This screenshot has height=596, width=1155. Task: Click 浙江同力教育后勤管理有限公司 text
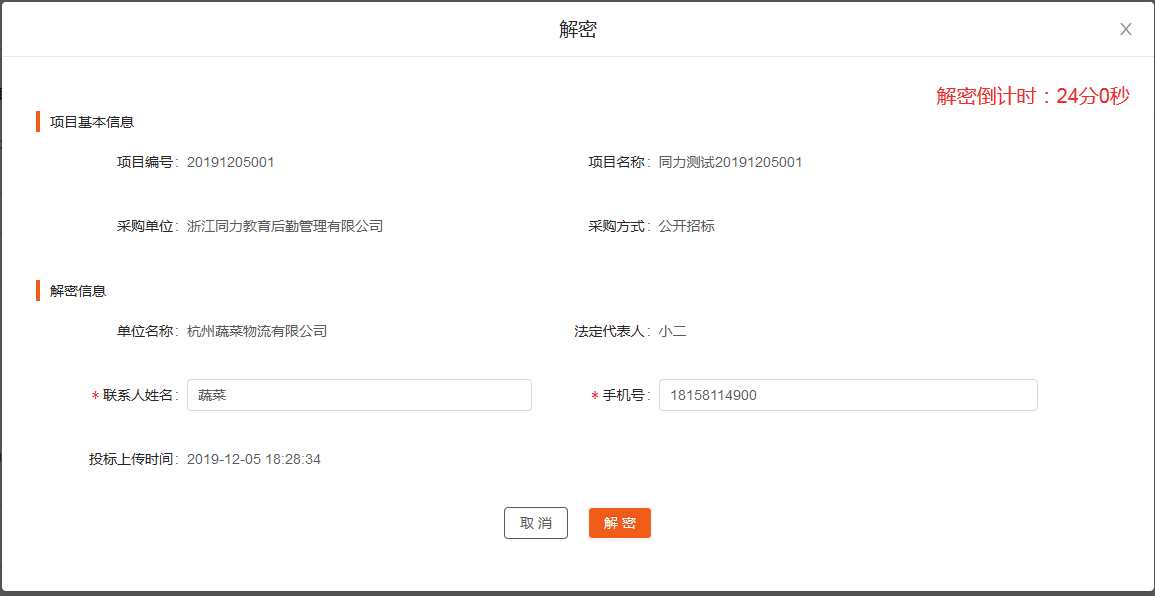coord(285,226)
